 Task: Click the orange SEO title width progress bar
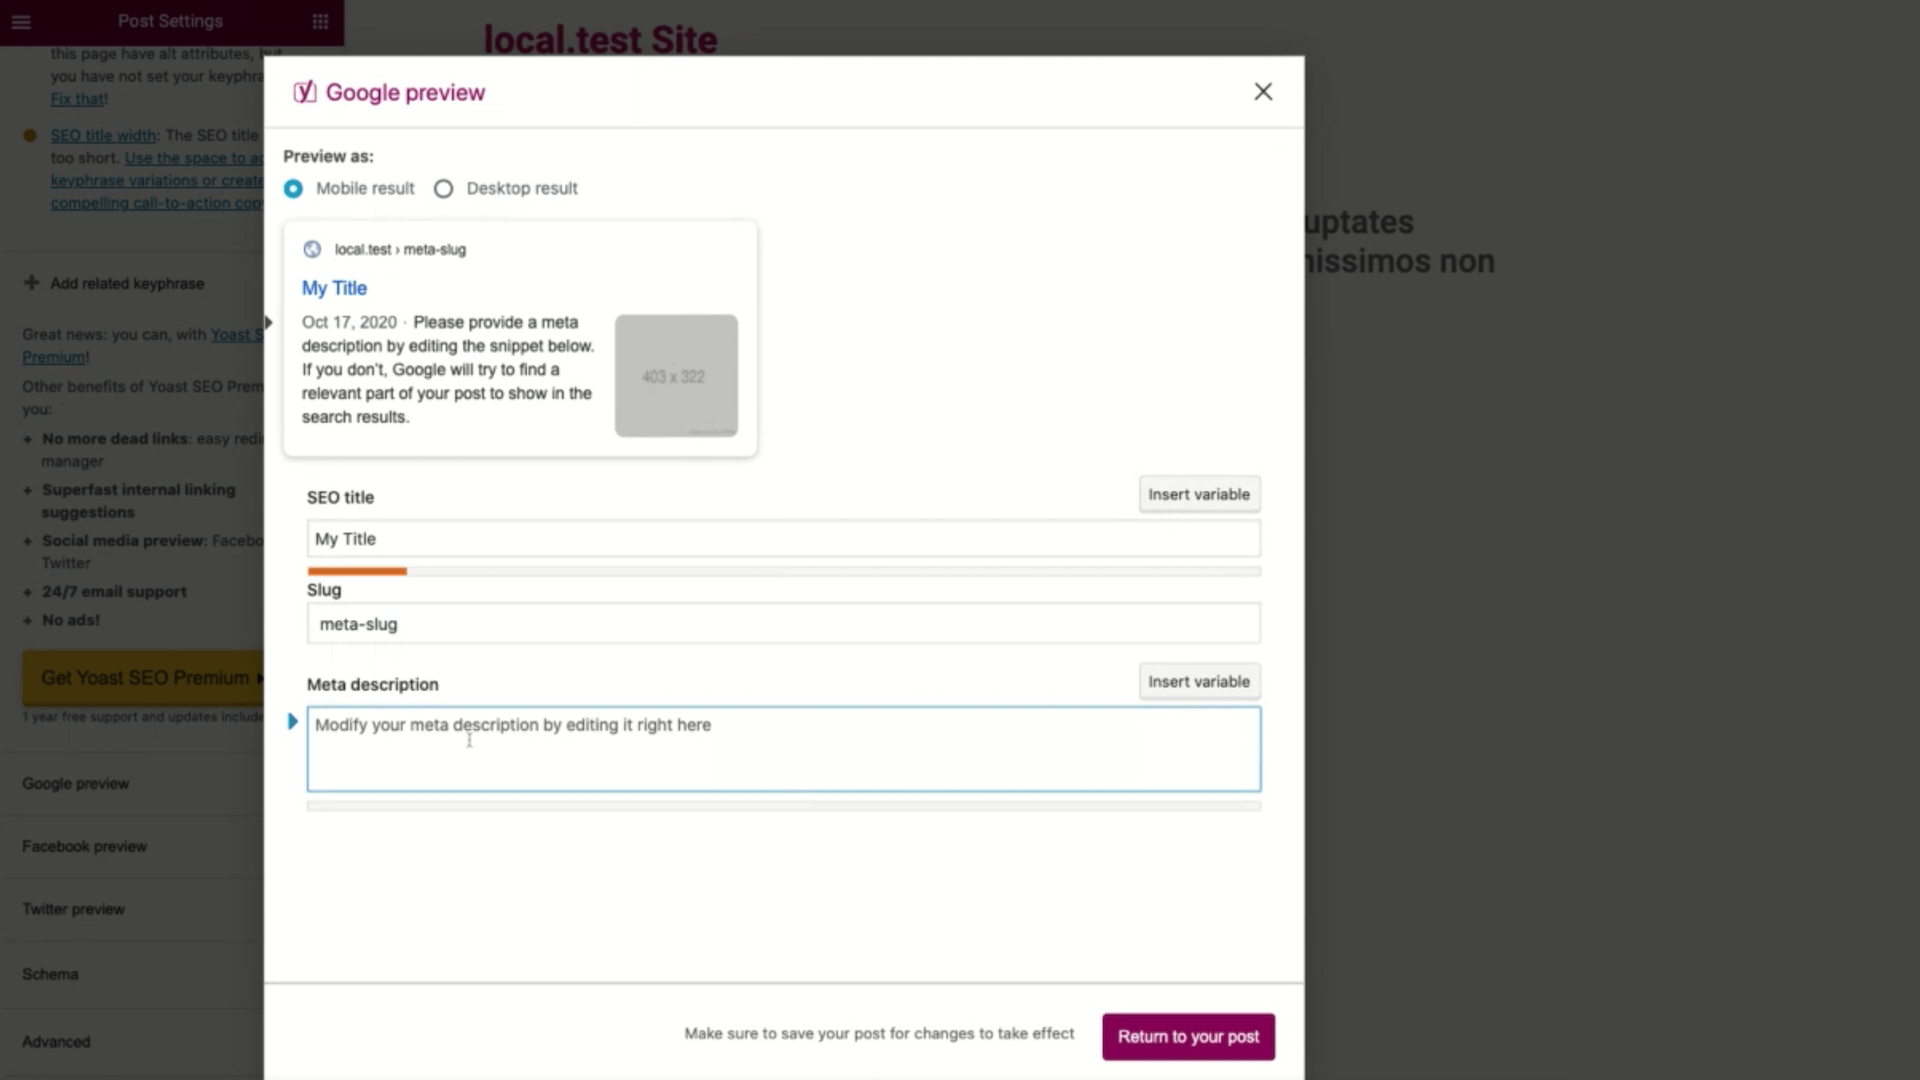[x=357, y=571]
